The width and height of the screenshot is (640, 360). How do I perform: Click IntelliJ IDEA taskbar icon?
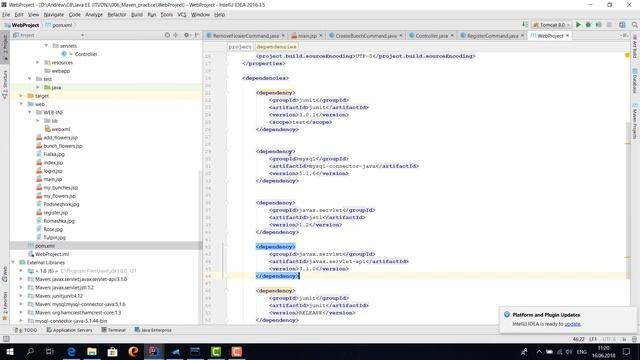click(154, 351)
